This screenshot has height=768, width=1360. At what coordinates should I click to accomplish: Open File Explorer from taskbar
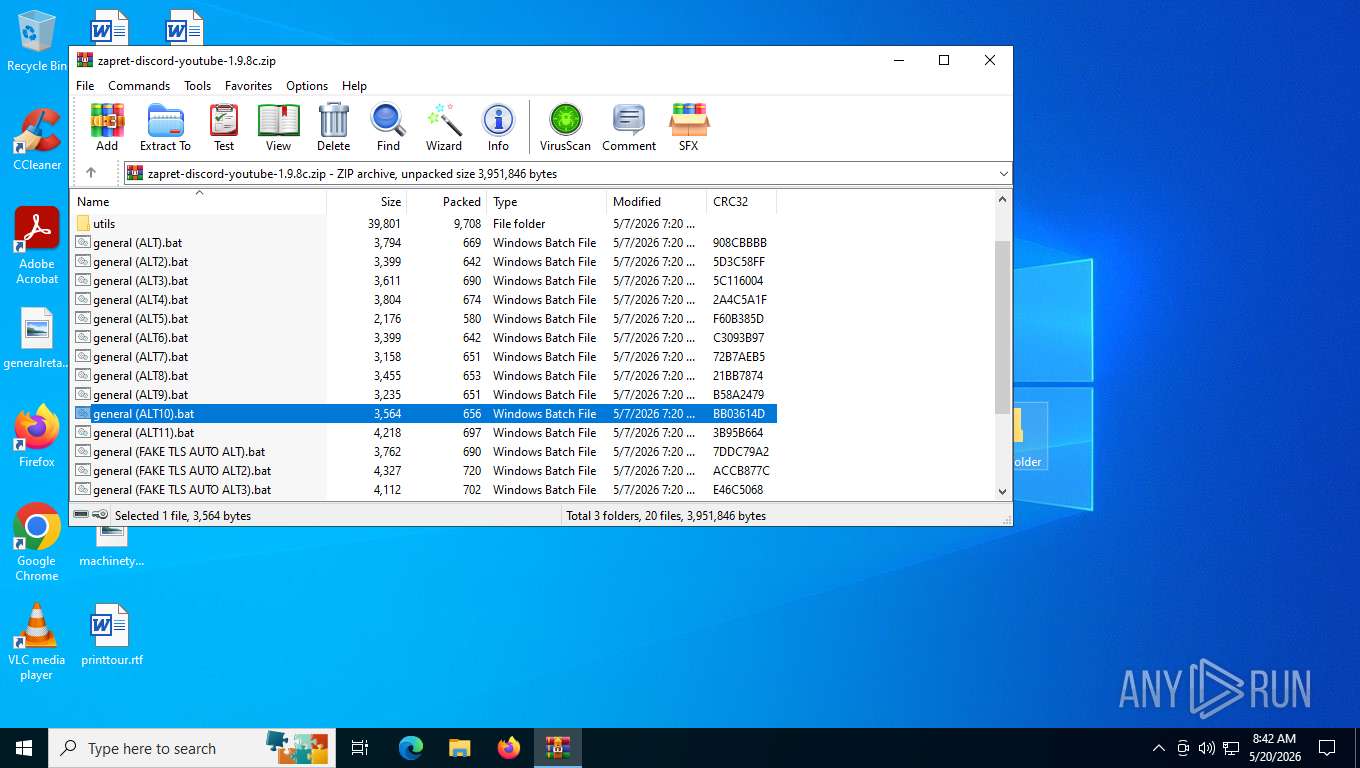460,748
